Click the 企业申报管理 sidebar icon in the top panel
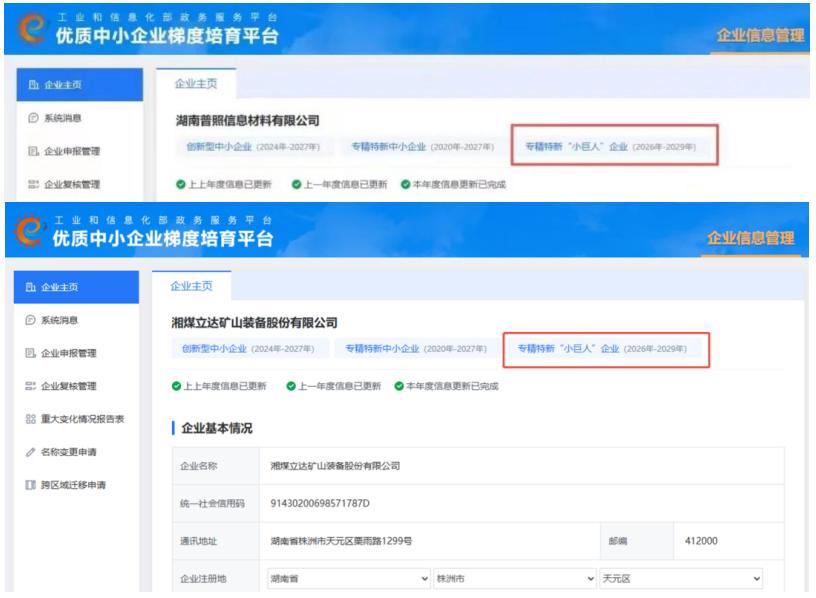The width and height of the screenshot is (816, 598). pyautogui.click(x=33, y=151)
